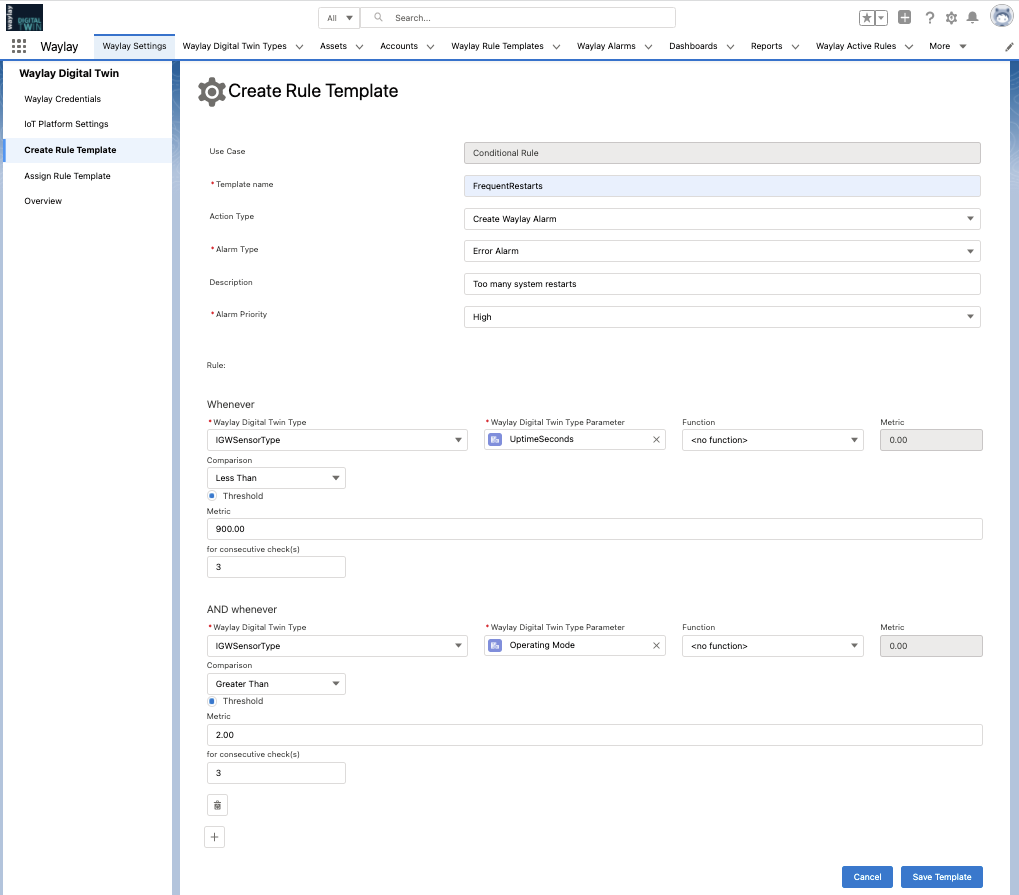Open the Help question mark icon
The height and width of the screenshot is (895, 1019).
[930, 18]
